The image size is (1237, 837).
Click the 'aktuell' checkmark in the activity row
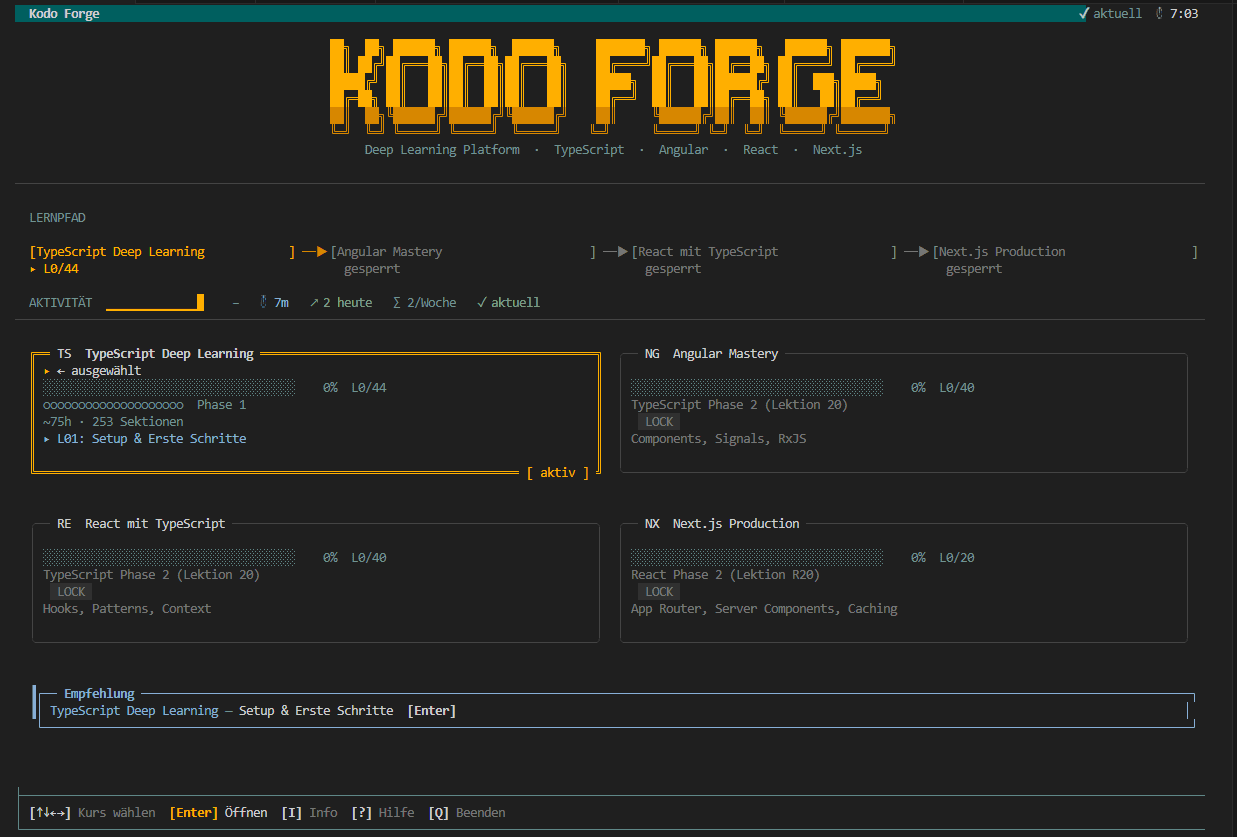pyautogui.click(x=508, y=302)
